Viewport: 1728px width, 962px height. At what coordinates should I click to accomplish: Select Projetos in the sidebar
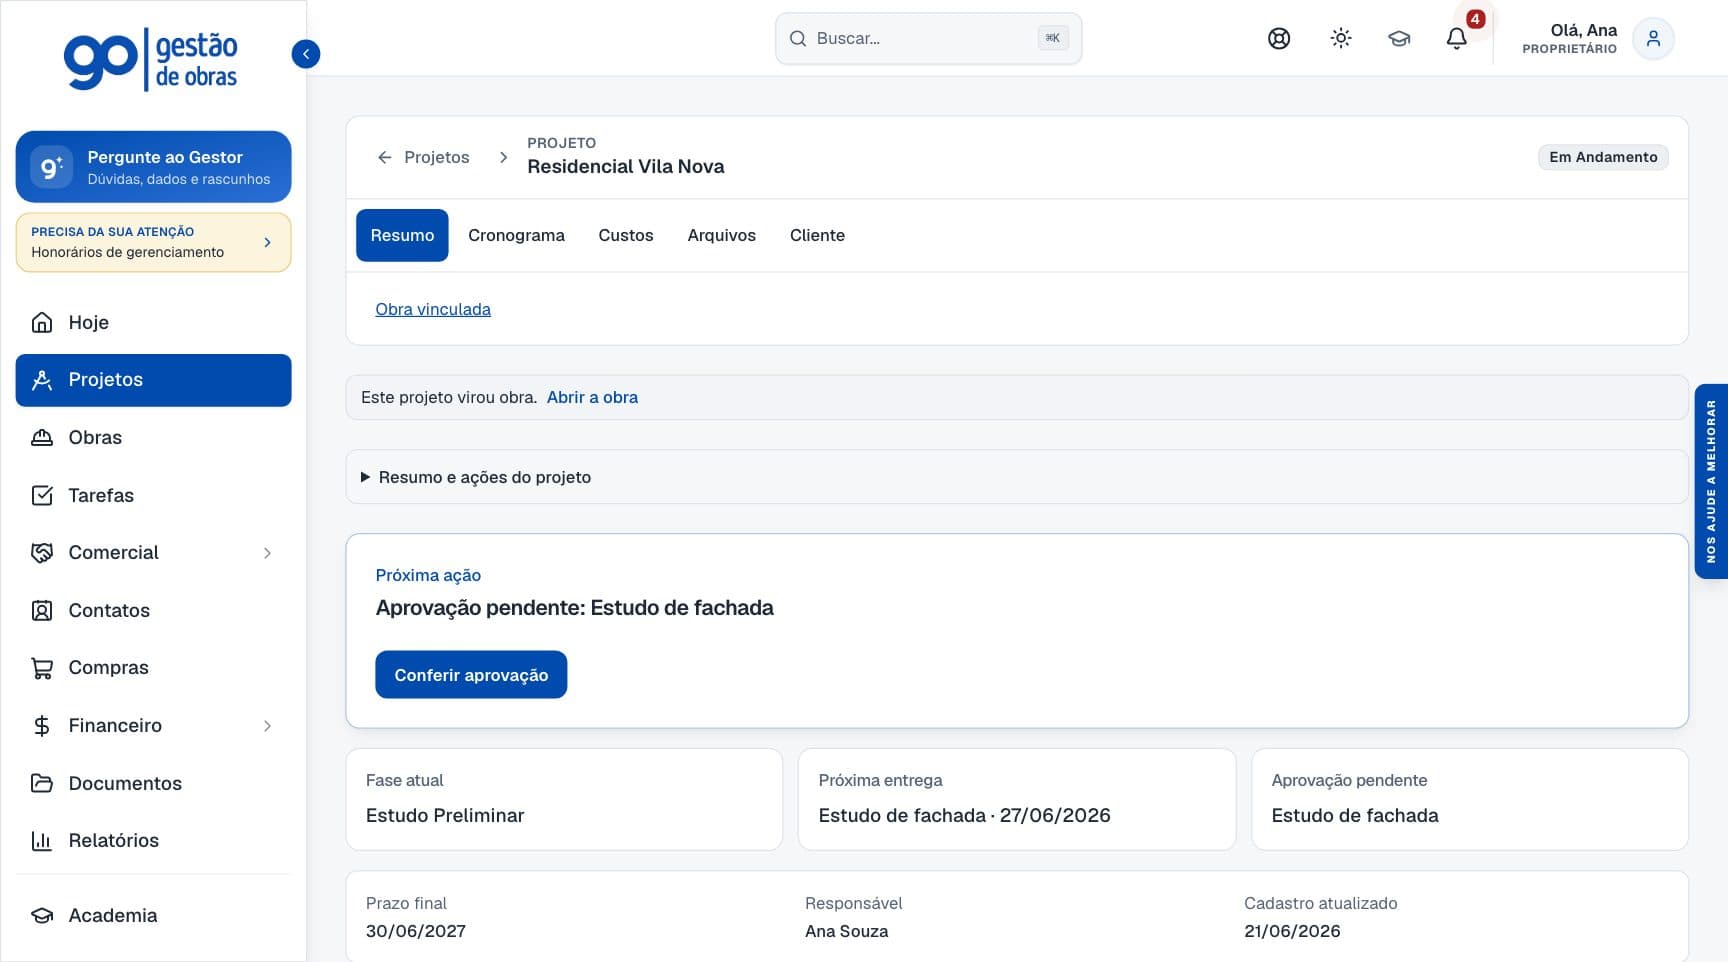tap(153, 380)
